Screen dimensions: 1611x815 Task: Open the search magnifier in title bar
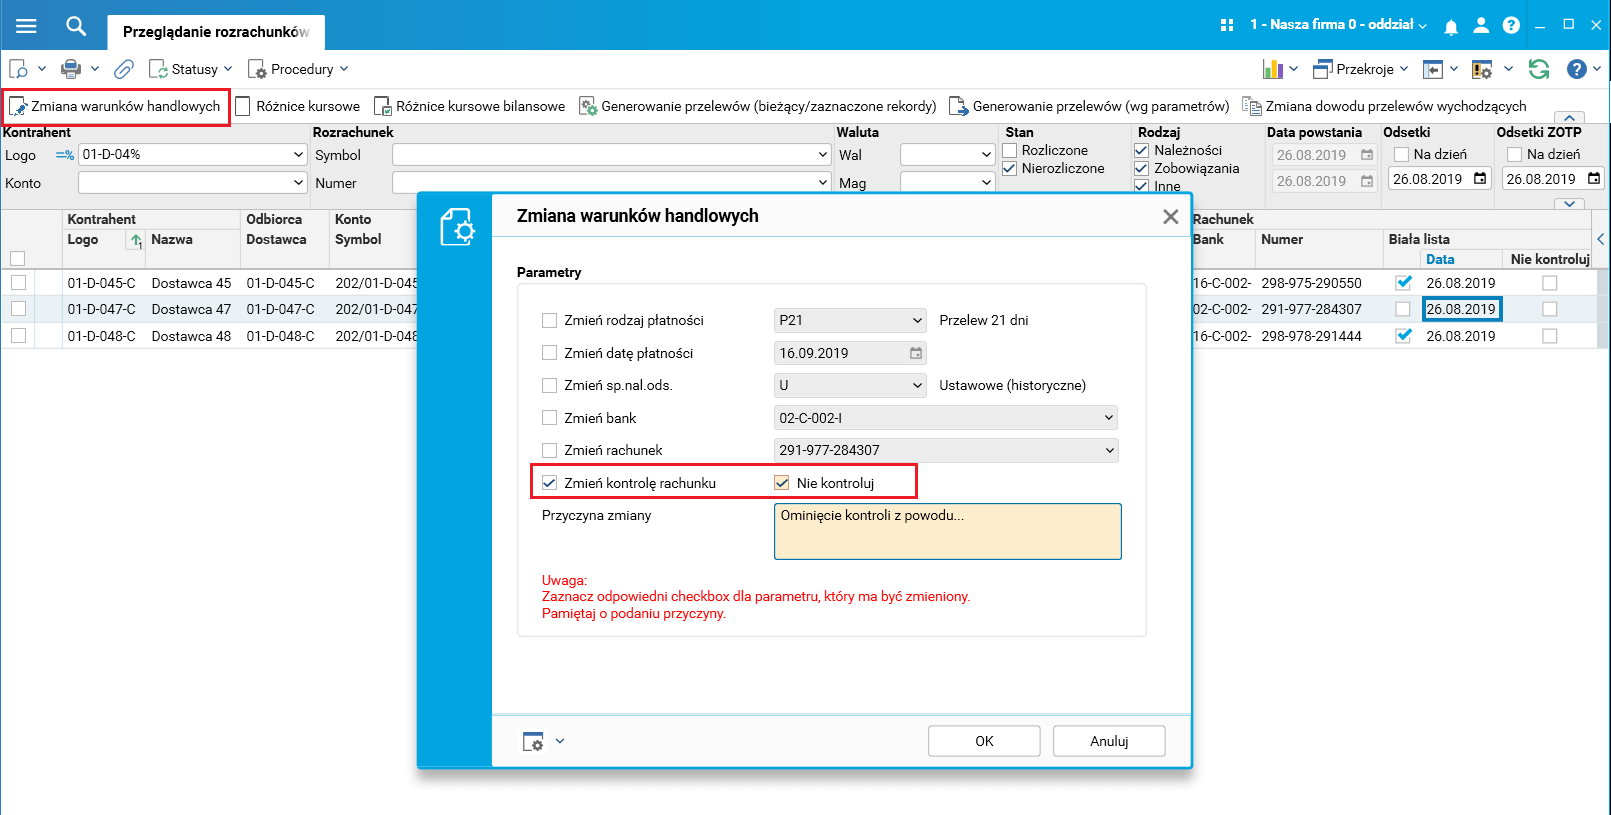point(76,26)
